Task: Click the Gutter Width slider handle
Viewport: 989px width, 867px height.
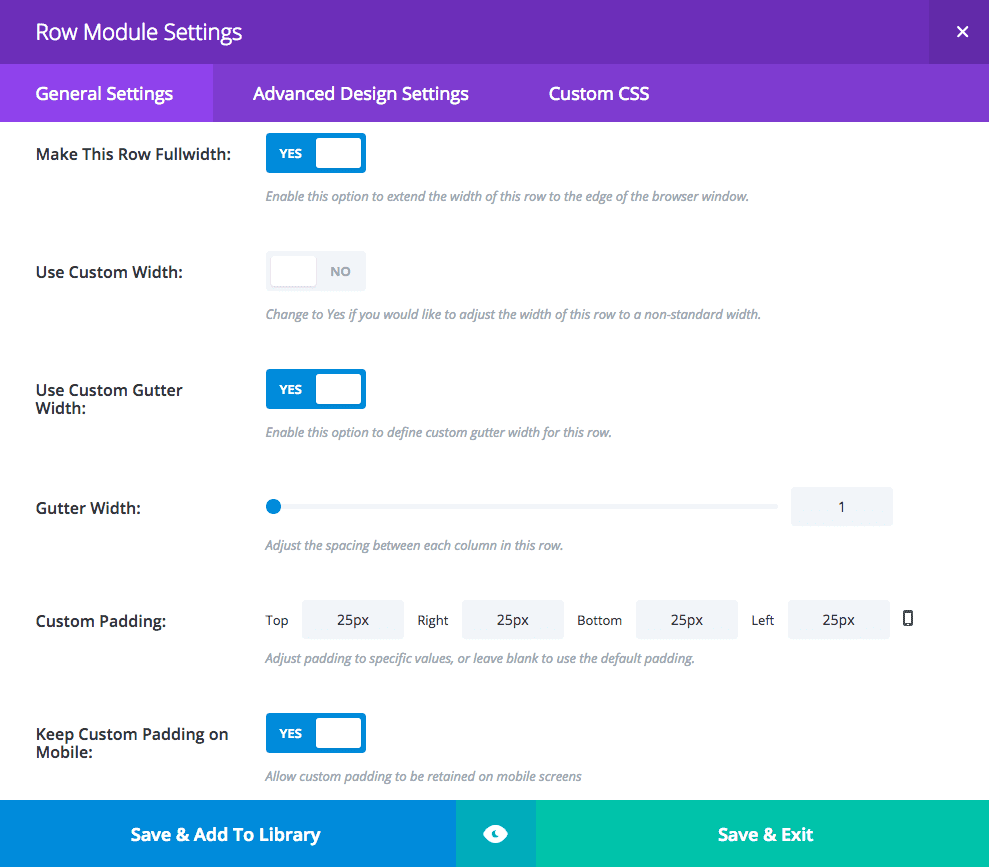Action: [x=273, y=507]
